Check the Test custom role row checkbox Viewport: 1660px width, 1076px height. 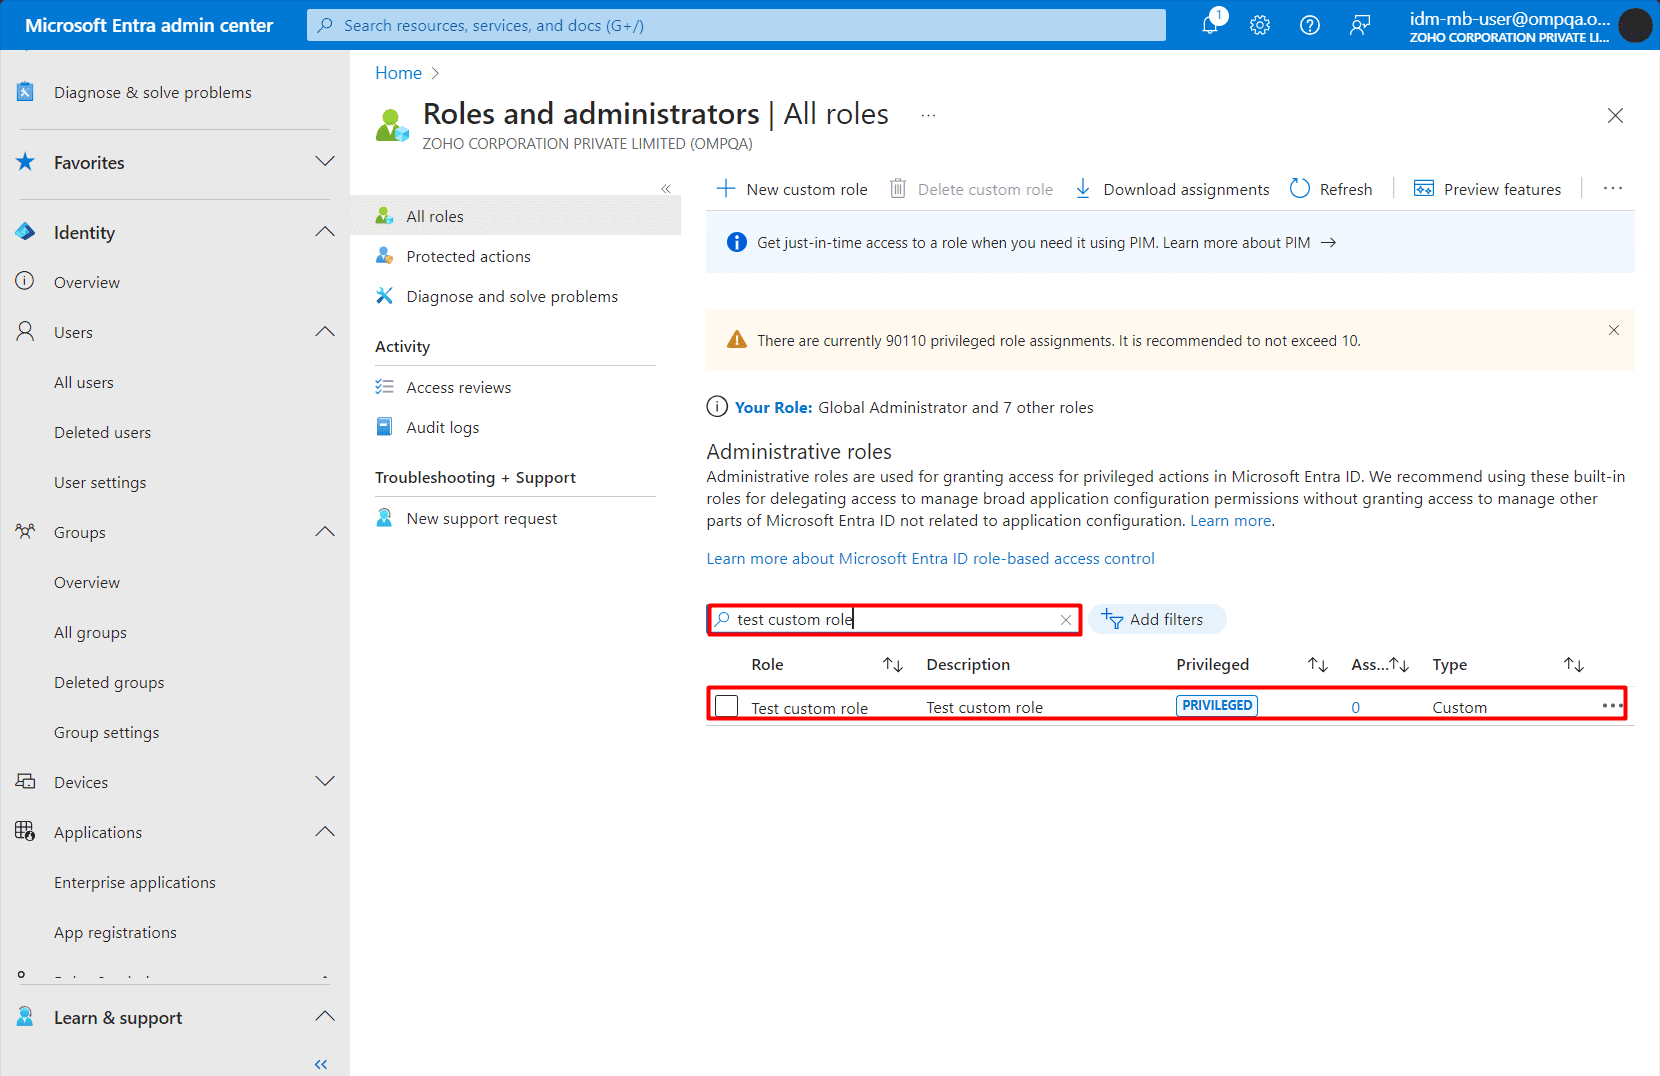(x=726, y=705)
